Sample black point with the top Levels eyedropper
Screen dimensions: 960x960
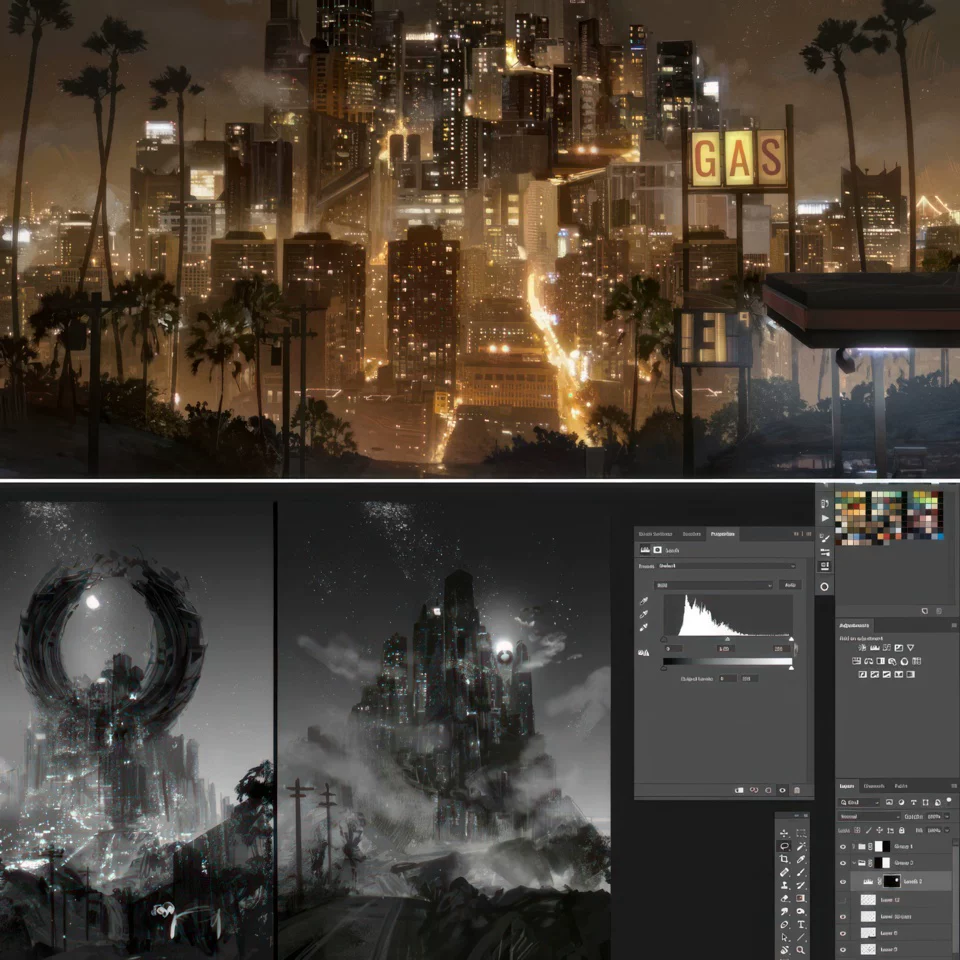[644, 601]
